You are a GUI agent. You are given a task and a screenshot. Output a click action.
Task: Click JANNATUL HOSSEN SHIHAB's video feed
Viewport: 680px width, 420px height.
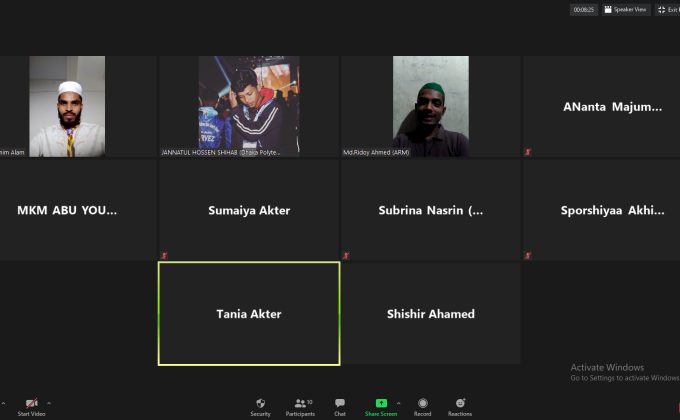pos(249,106)
